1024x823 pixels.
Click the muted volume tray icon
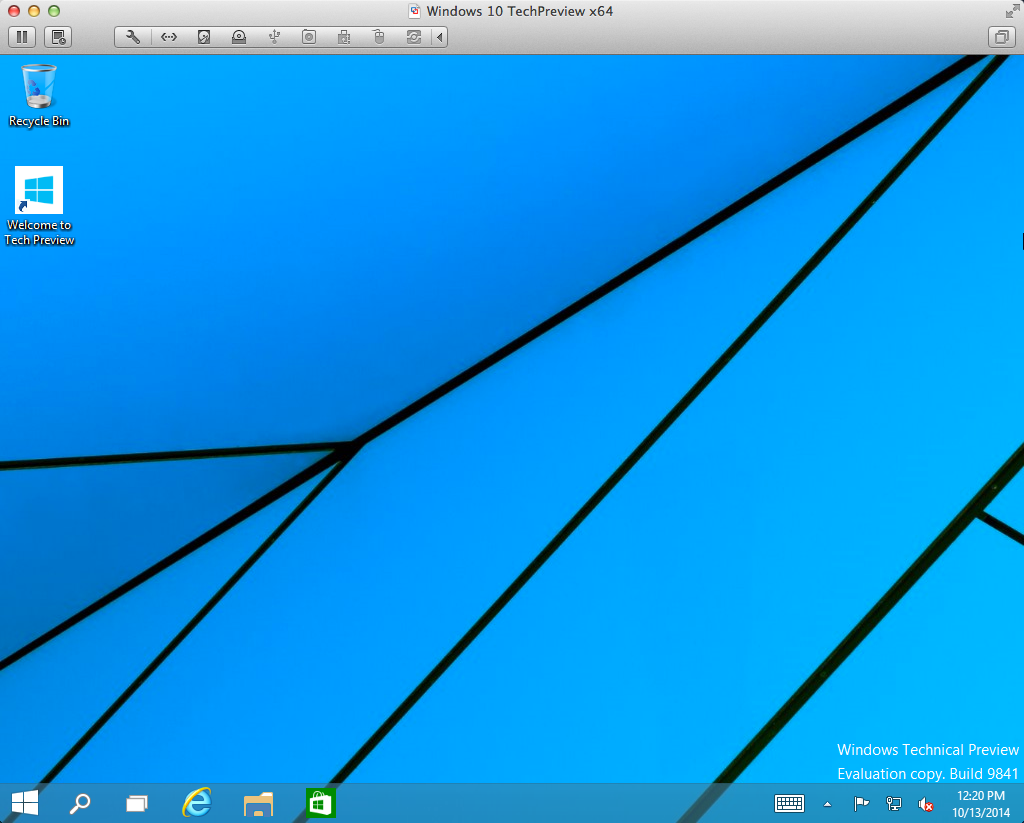pyautogui.click(x=925, y=804)
